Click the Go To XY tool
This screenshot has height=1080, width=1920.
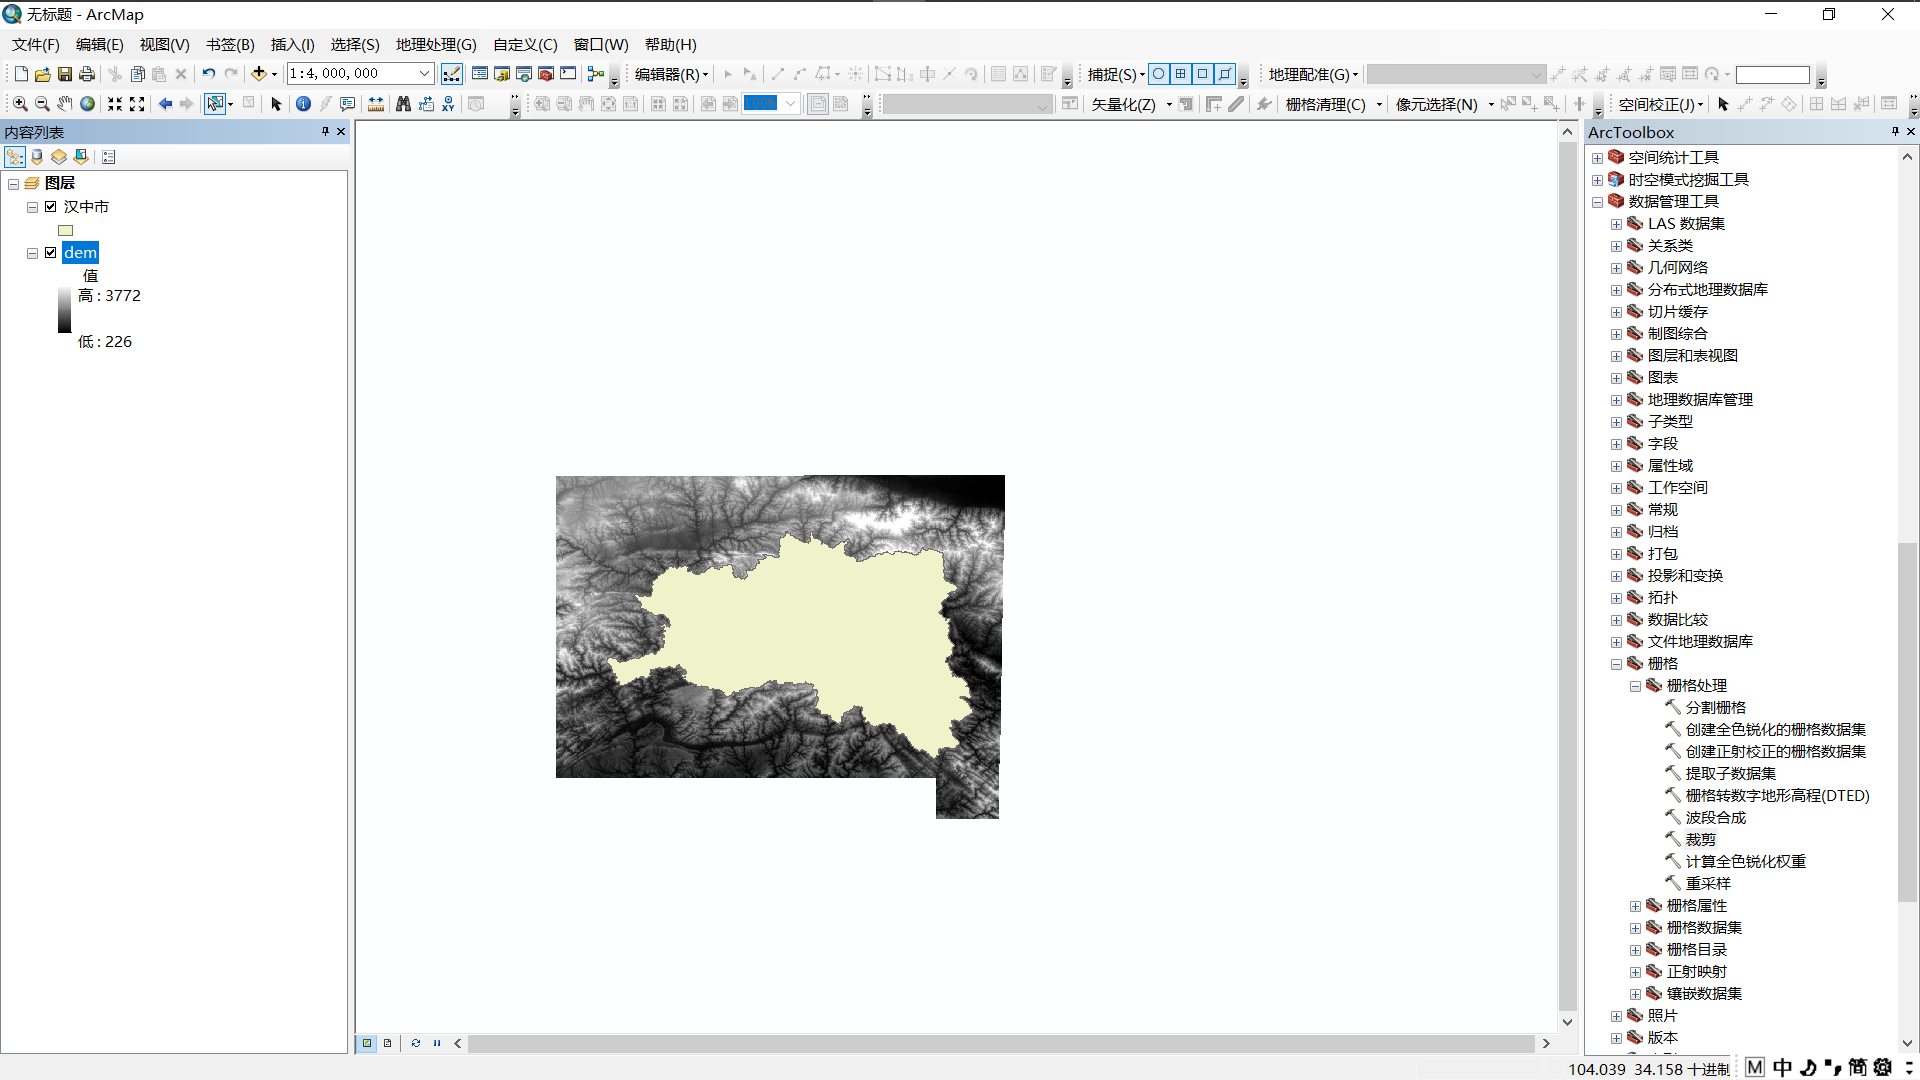pyautogui.click(x=448, y=104)
